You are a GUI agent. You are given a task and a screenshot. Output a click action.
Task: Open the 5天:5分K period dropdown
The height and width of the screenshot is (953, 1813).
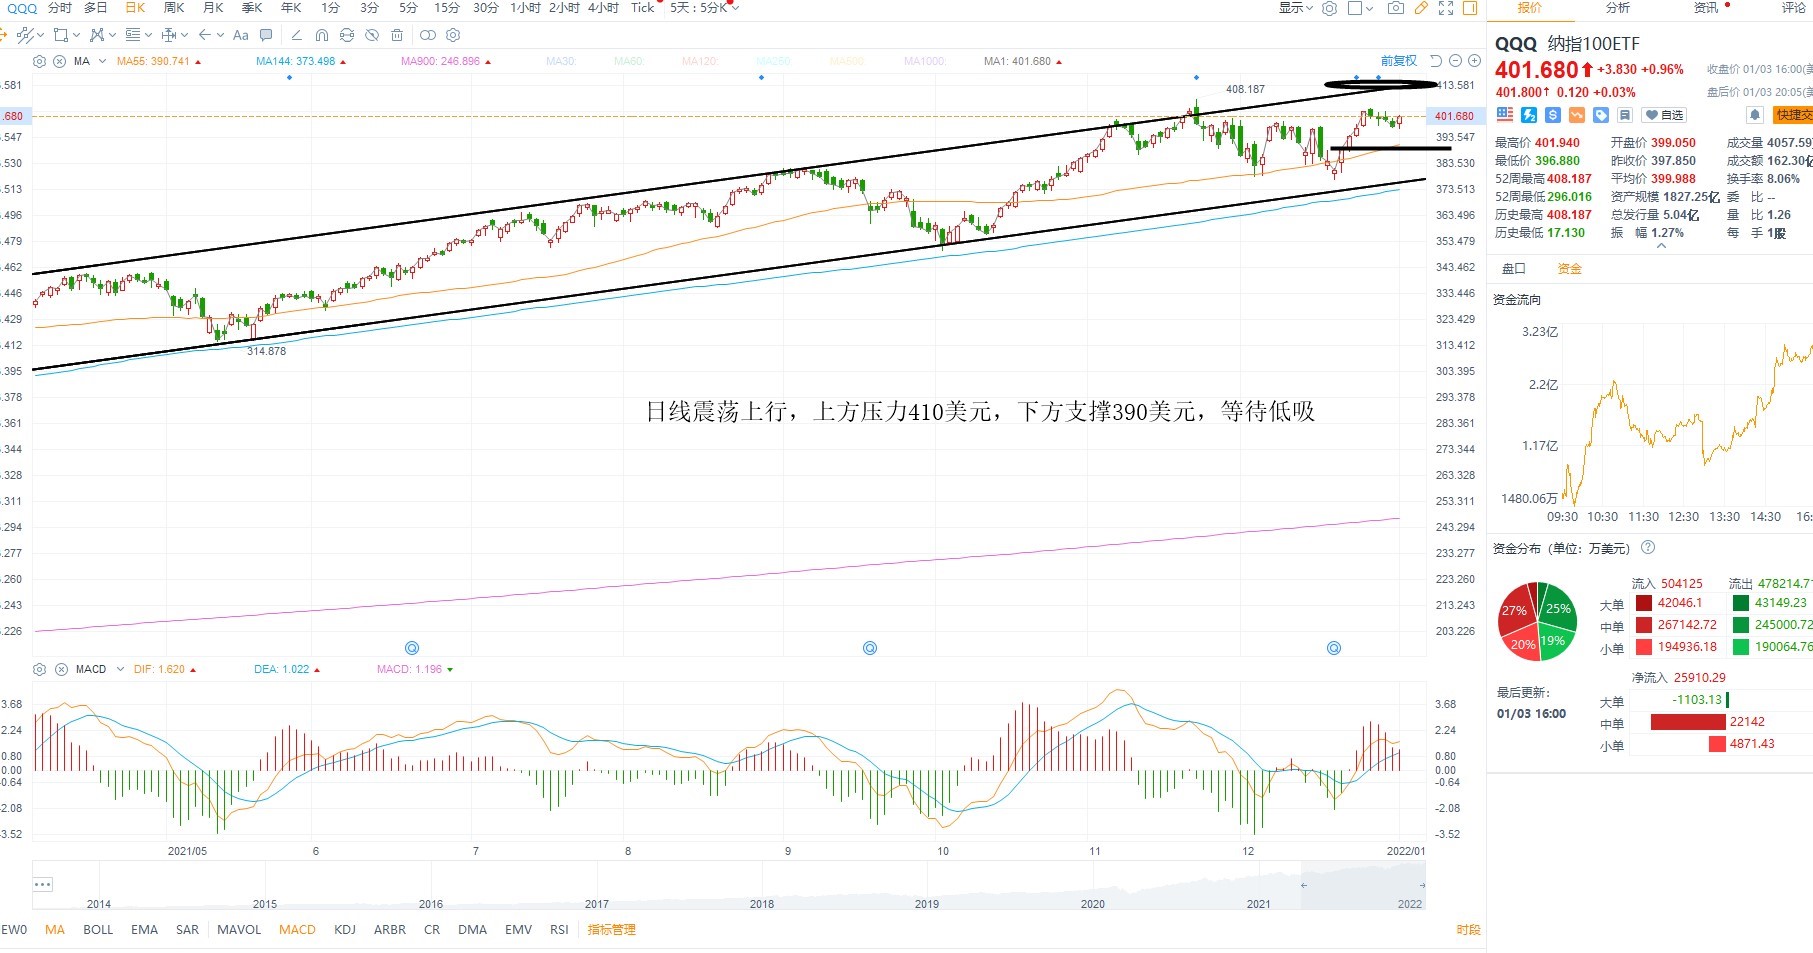coord(705,8)
